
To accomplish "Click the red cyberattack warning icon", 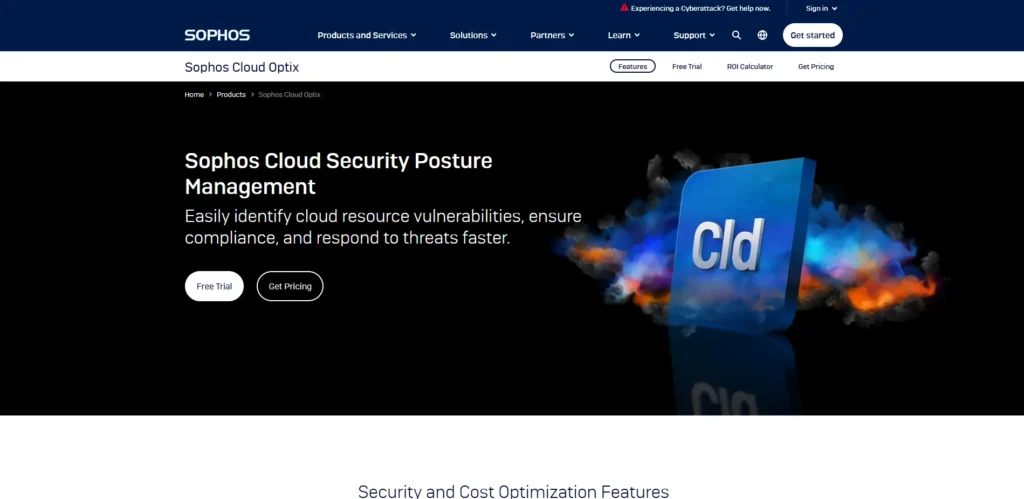I will 624,8.
